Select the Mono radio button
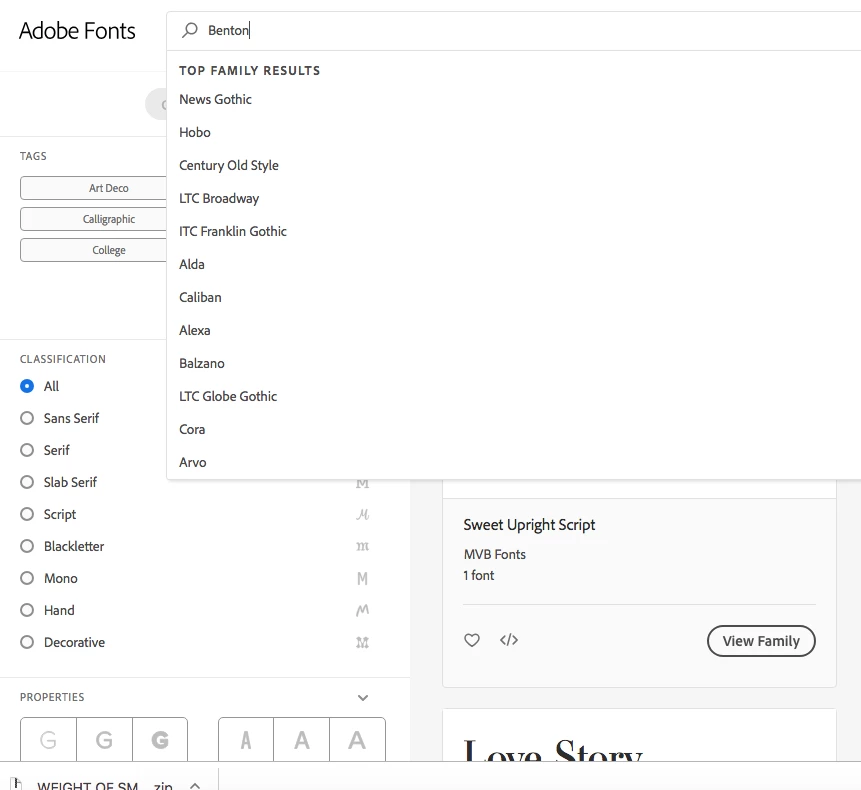 [x=27, y=578]
